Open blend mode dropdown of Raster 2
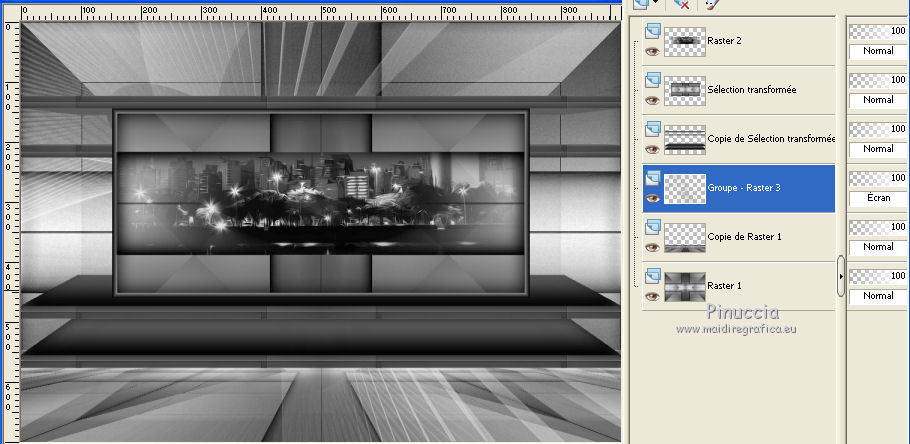Screen dimensions: 910x444 coord(879,51)
